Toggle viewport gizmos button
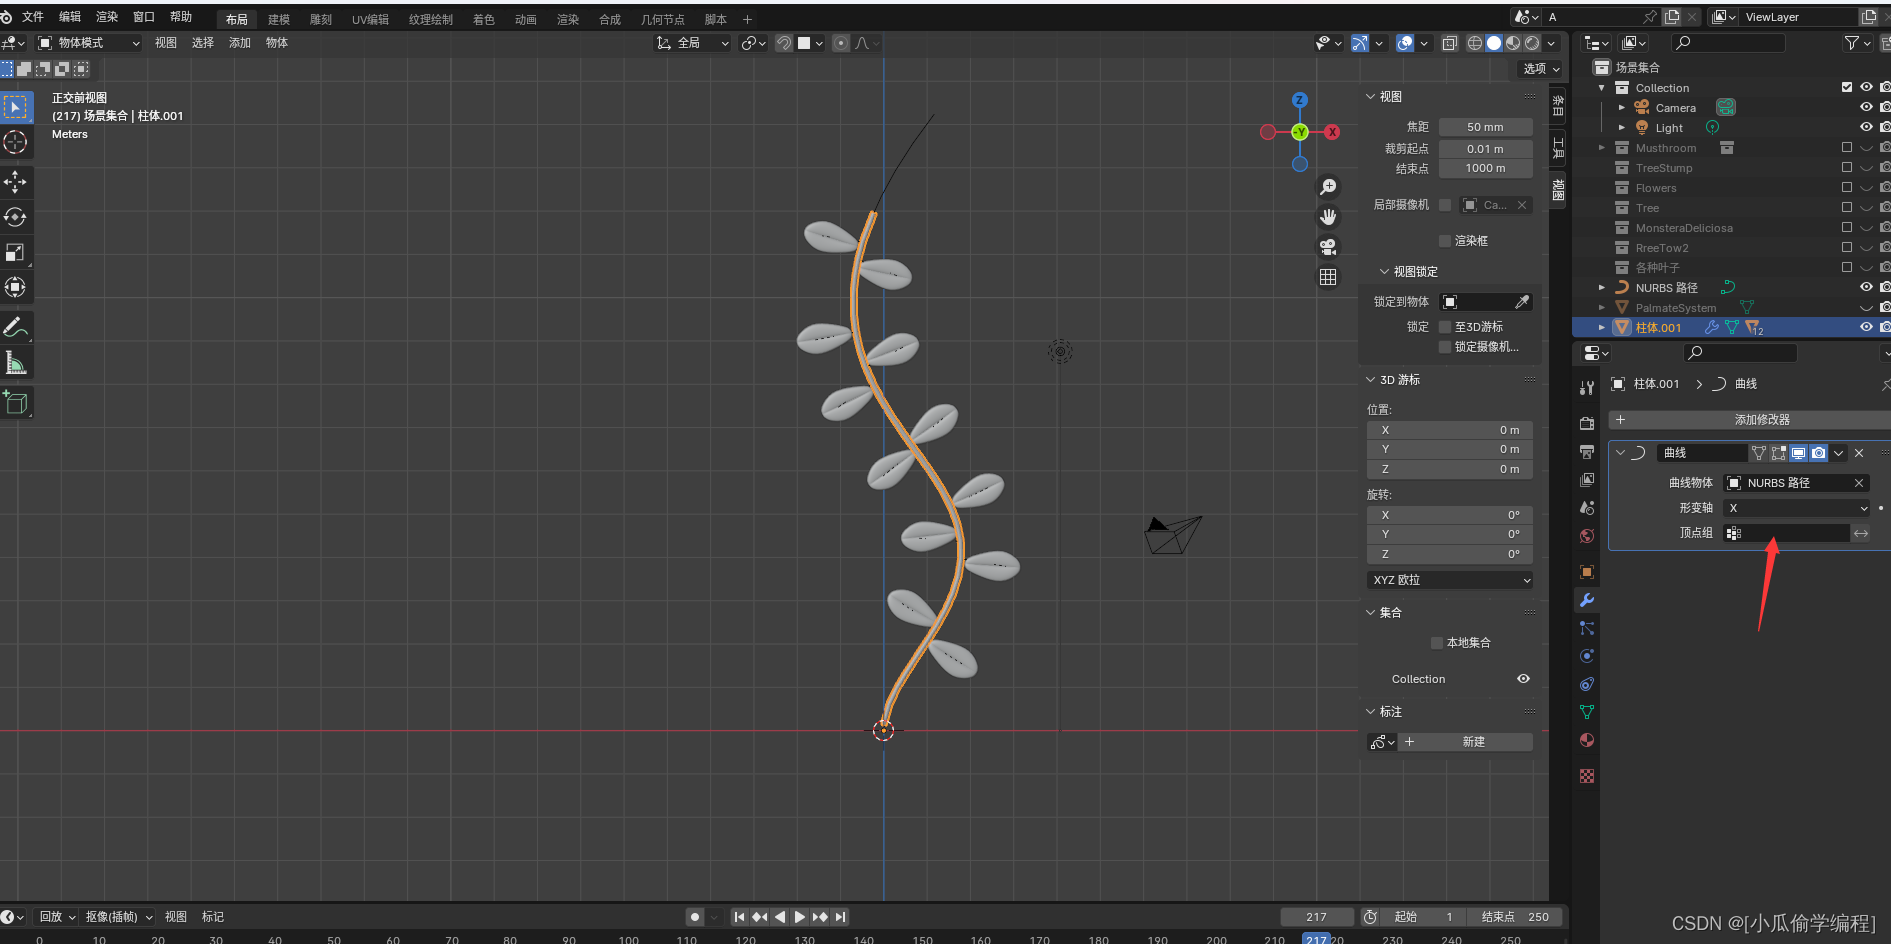The height and width of the screenshot is (944, 1891). click(1360, 43)
